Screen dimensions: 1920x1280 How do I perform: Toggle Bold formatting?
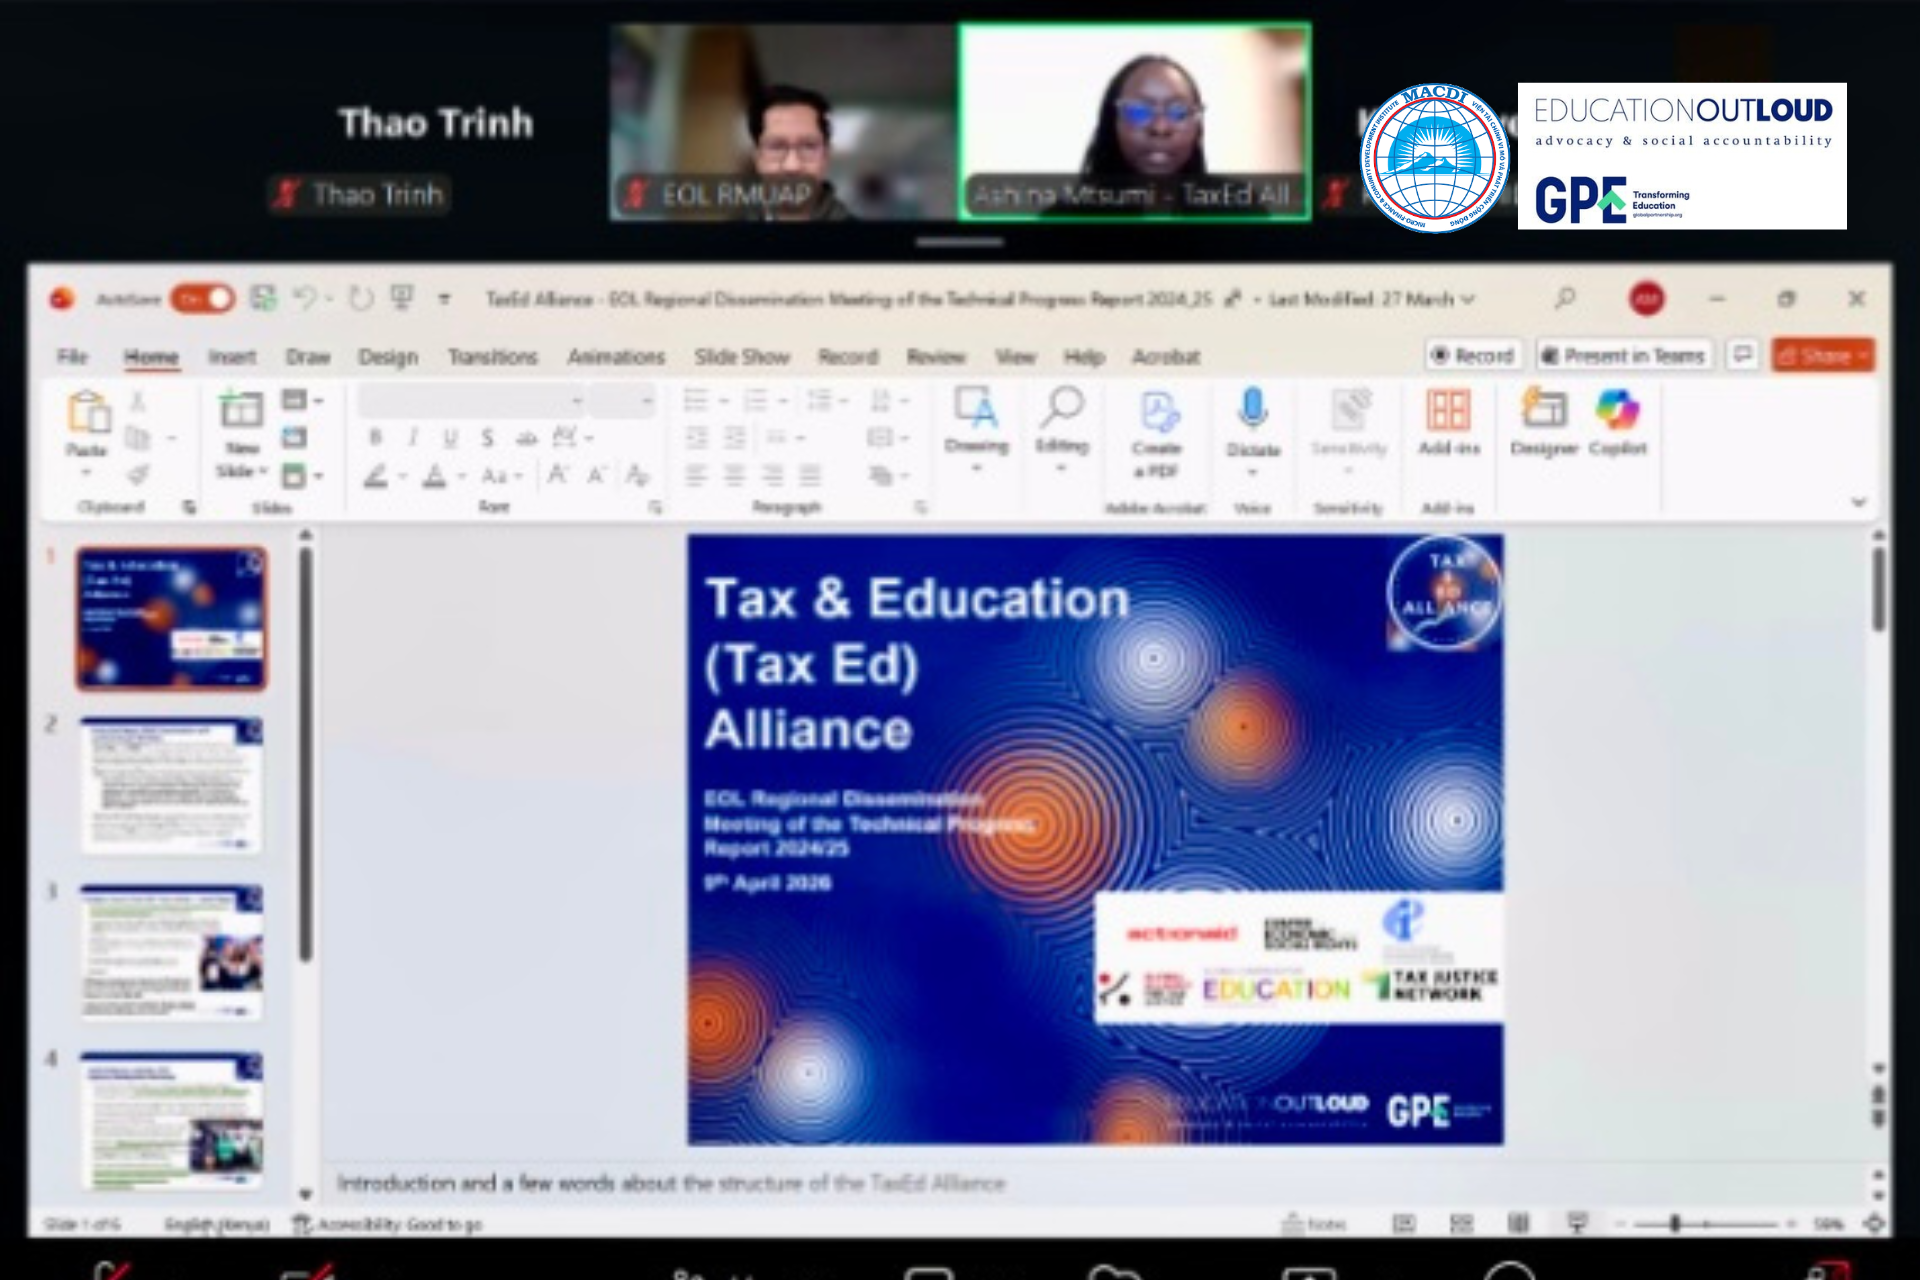point(375,438)
